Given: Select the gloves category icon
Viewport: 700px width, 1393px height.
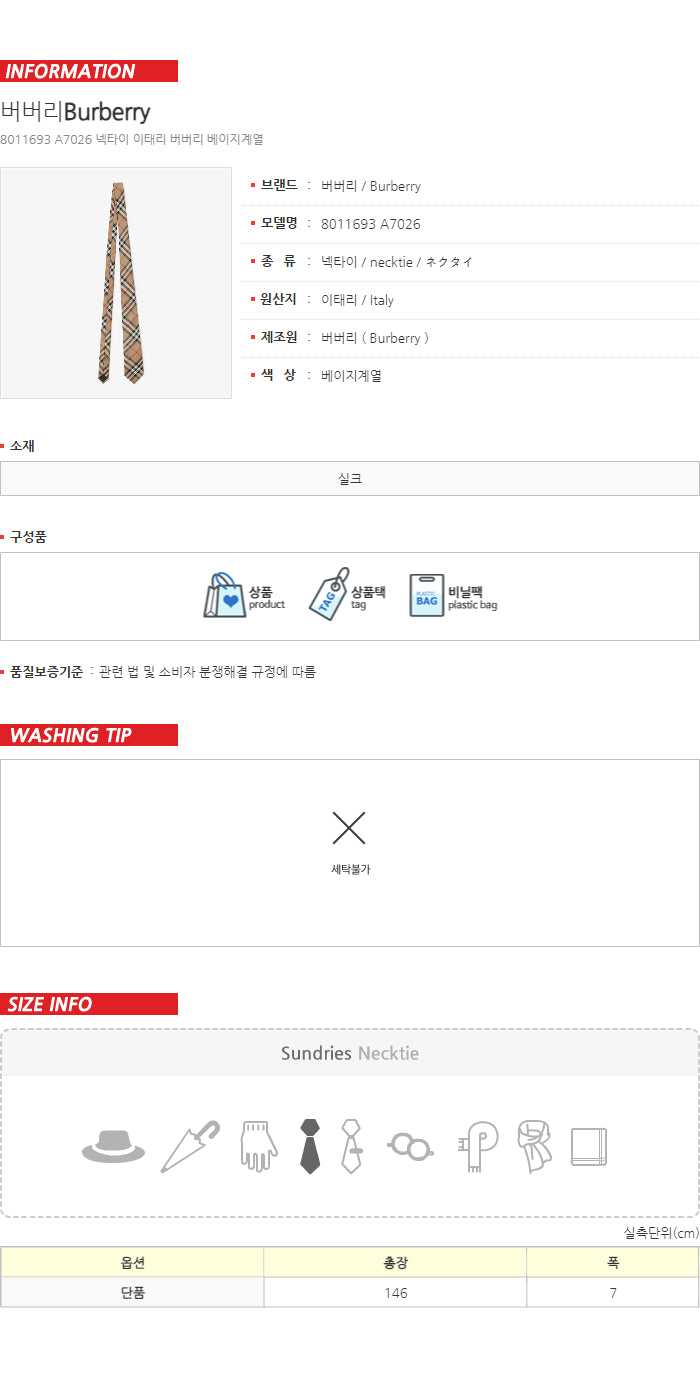Looking at the screenshot, I should click(x=258, y=1146).
